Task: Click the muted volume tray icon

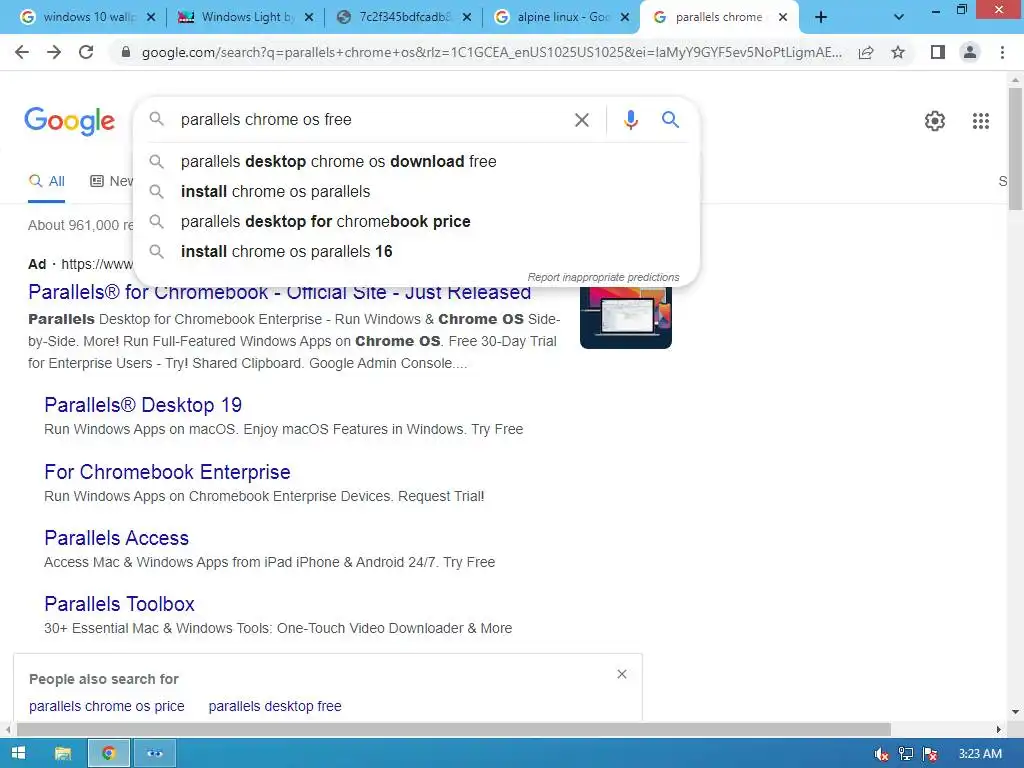Action: coord(882,754)
